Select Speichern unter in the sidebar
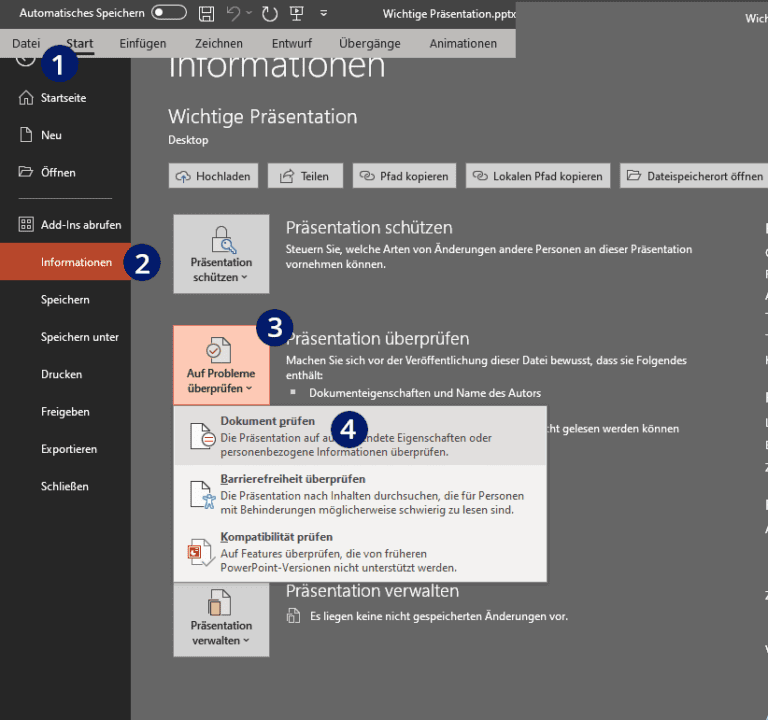This screenshot has height=720, width=768. pyautogui.click(x=80, y=337)
